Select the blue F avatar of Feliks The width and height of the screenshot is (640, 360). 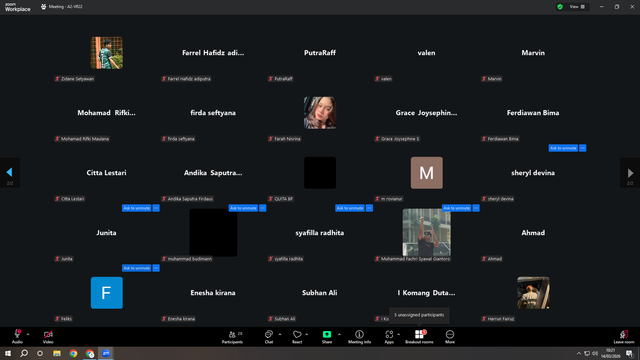[x=107, y=293]
